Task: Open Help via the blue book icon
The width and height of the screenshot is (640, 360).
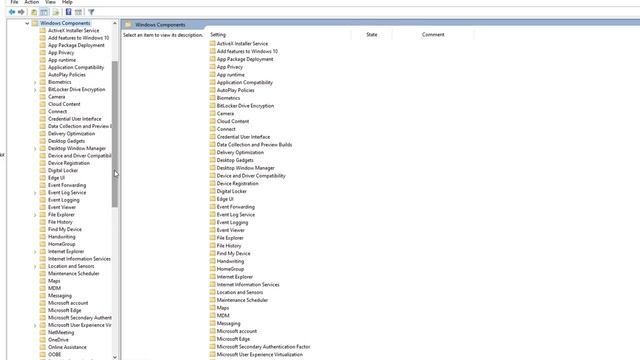Action: (x=69, y=12)
